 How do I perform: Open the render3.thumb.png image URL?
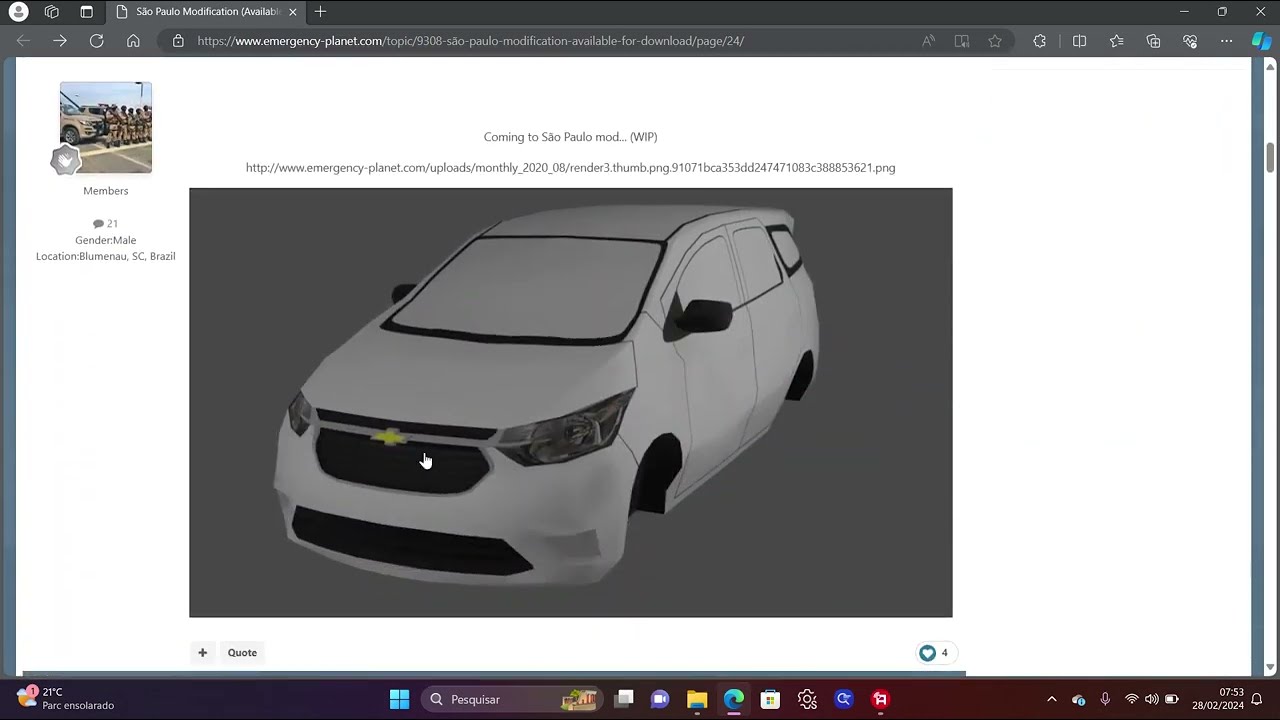[x=570, y=168]
